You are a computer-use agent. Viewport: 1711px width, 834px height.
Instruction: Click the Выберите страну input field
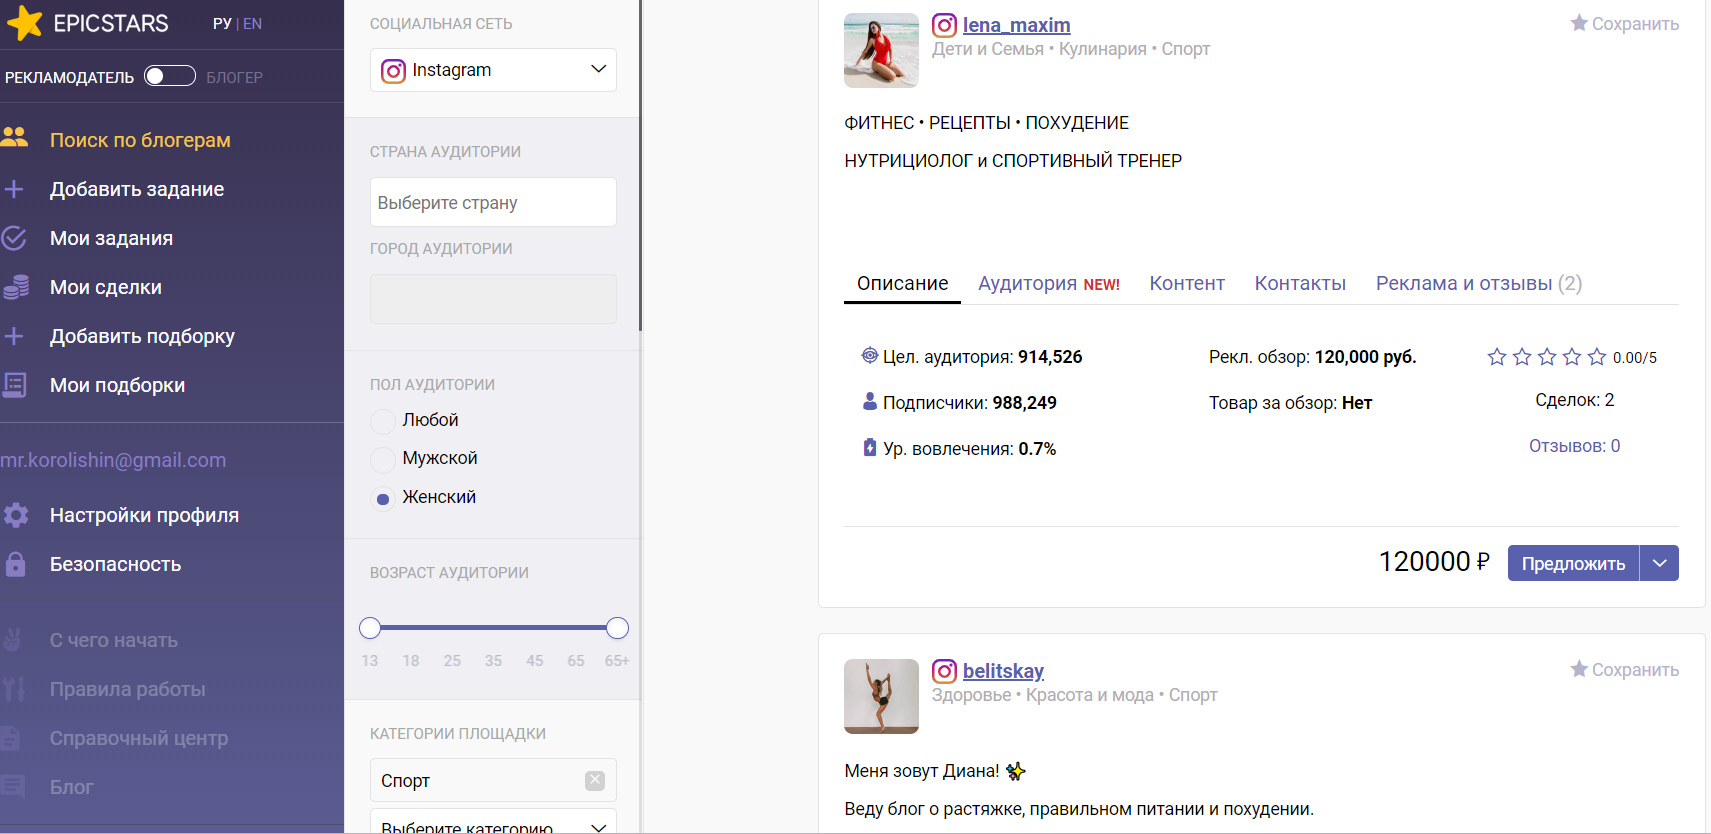[493, 203]
